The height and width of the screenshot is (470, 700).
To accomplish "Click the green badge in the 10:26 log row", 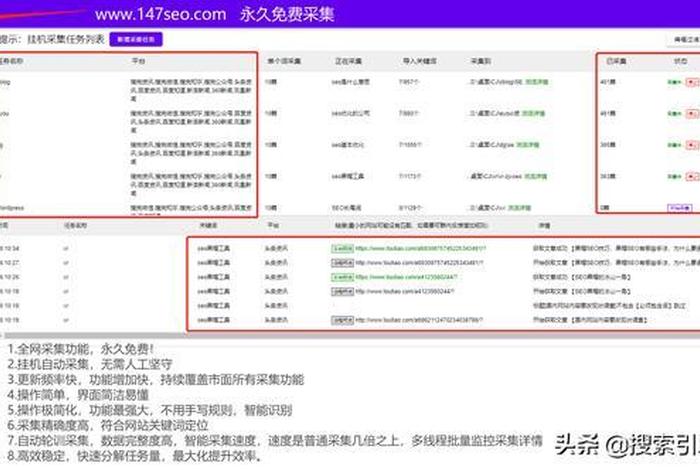I will pyautogui.click(x=342, y=277).
